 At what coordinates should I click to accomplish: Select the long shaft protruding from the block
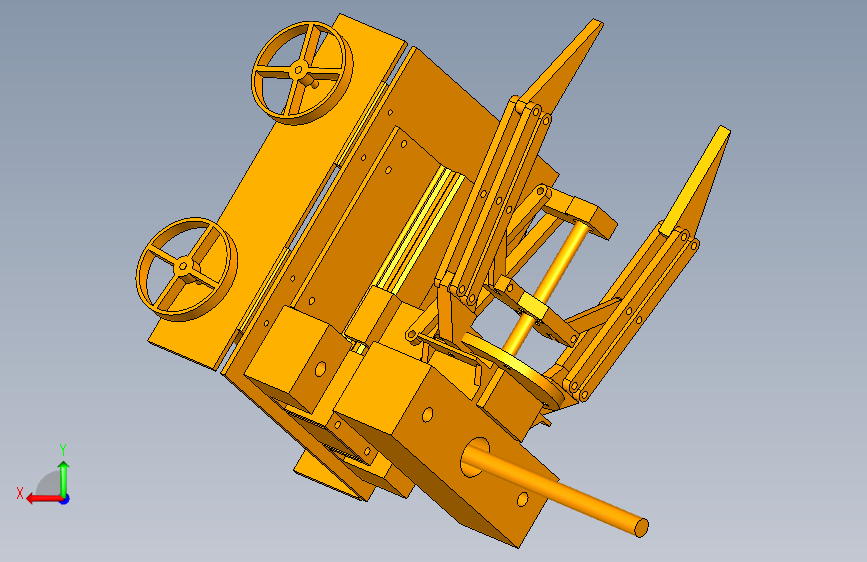tap(555, 486)
